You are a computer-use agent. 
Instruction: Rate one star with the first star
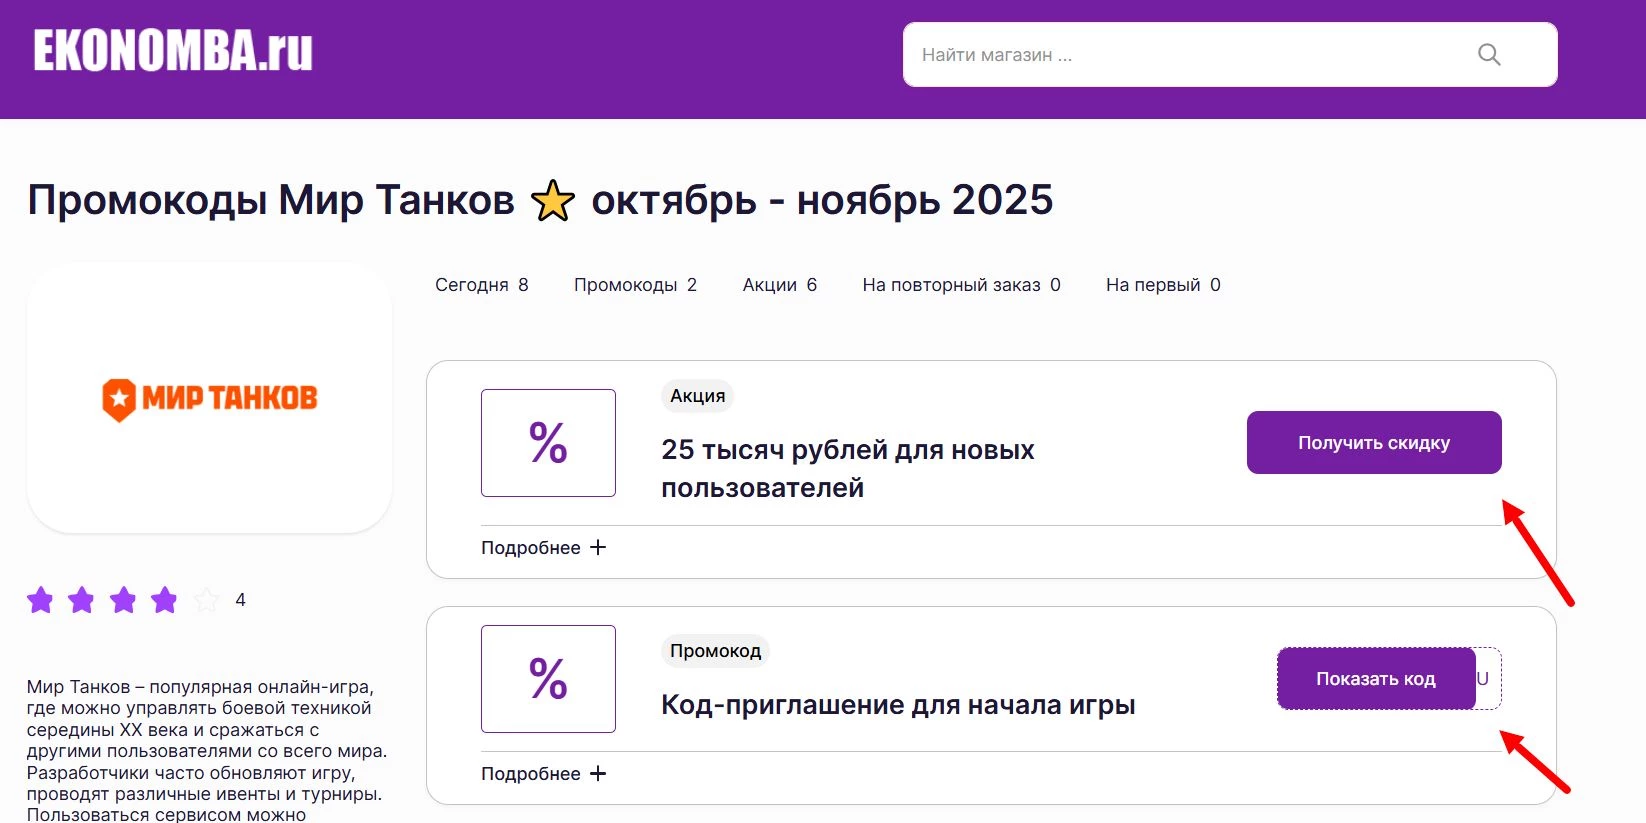coord(40,600)
